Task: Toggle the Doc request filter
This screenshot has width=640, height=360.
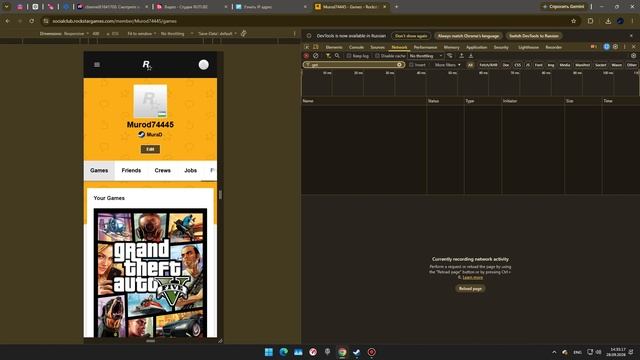Action: coord(506,65)
